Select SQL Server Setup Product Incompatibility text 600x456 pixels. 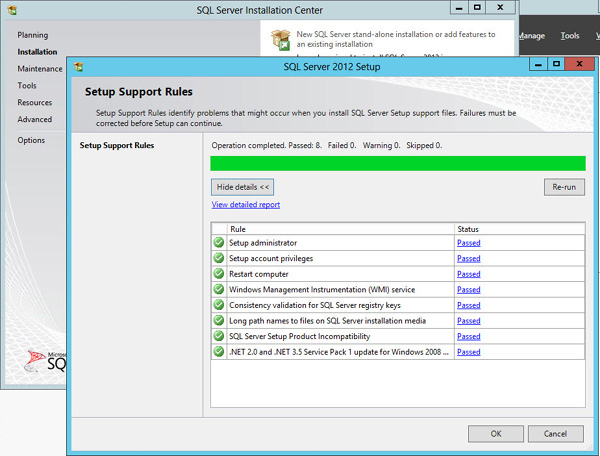tap(300, 336)
